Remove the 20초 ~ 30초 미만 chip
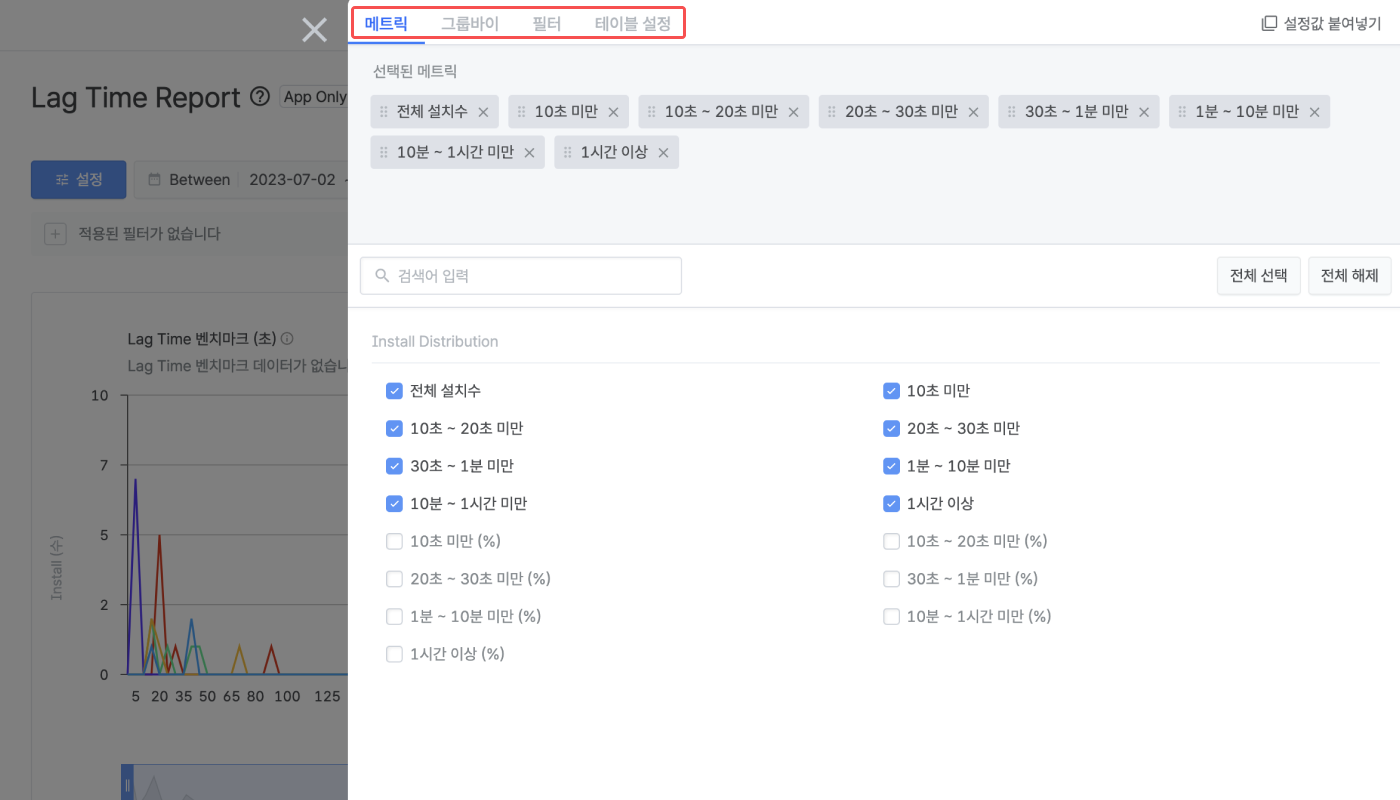 (973, 112)
